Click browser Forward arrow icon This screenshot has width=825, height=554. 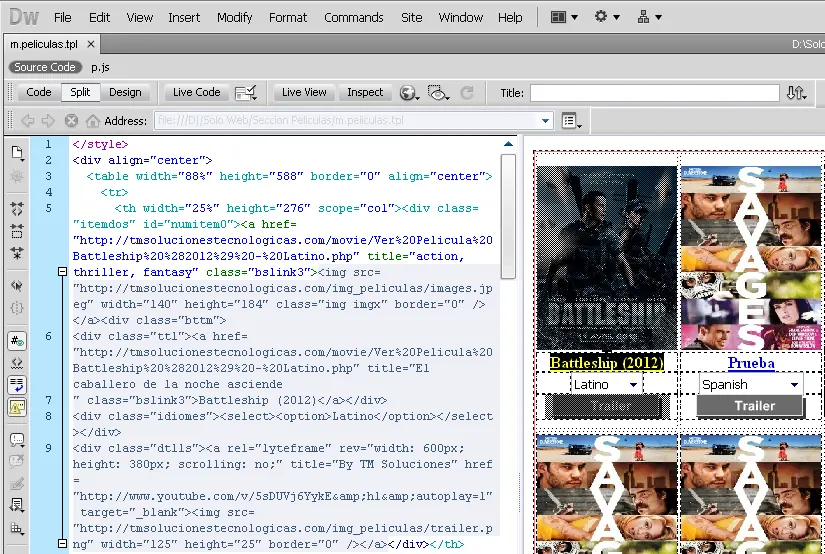click(x=48, y=121)
